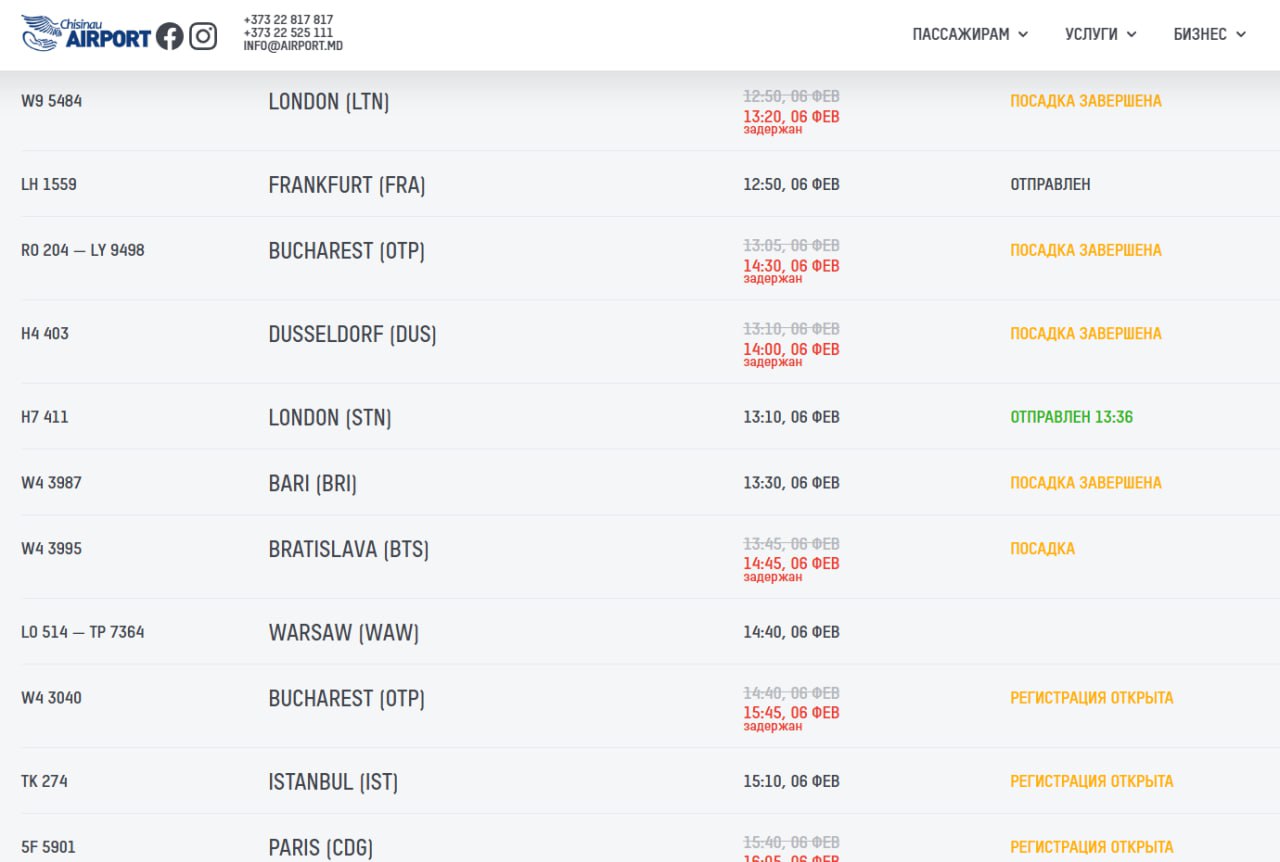Click the ISTANBUL (IST) destination

[333, 781]
